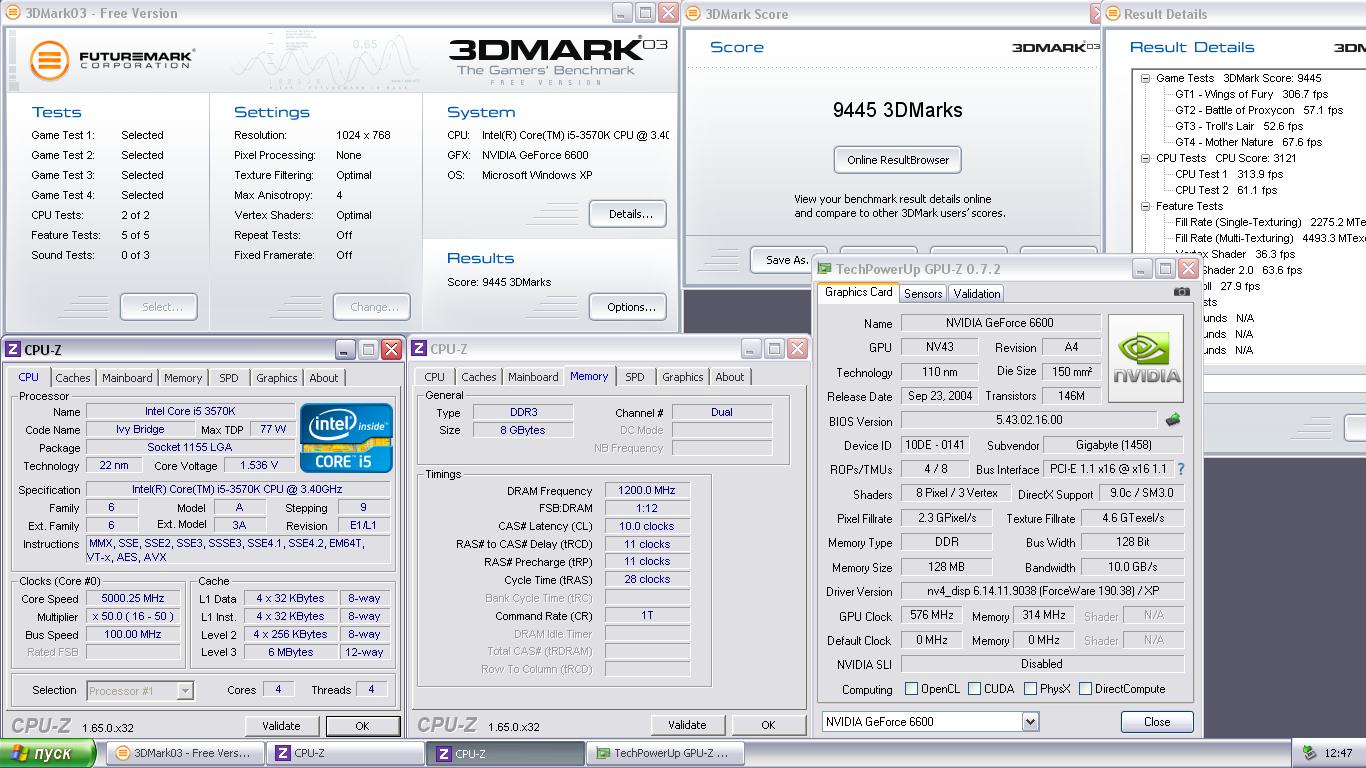This screenshot has width=1366, height=768.
Task: Click the 3DMark Score window title icon
Action: tap(694, 14)
